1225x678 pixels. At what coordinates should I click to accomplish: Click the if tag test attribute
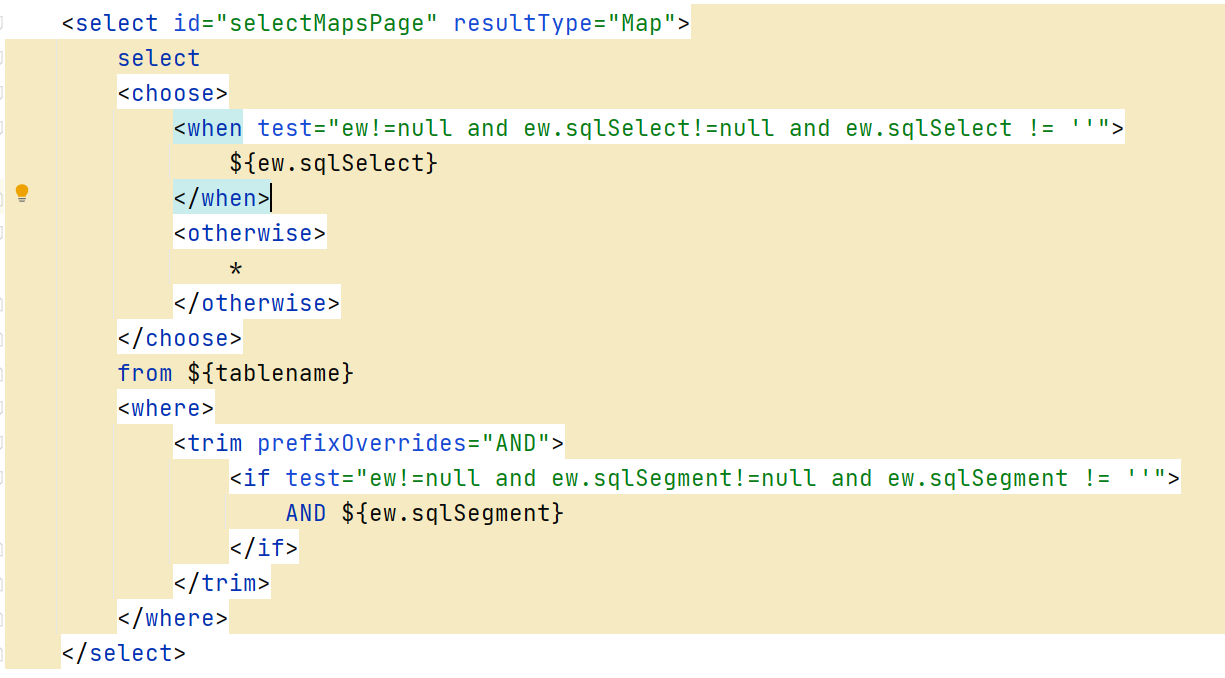point(313,478)
